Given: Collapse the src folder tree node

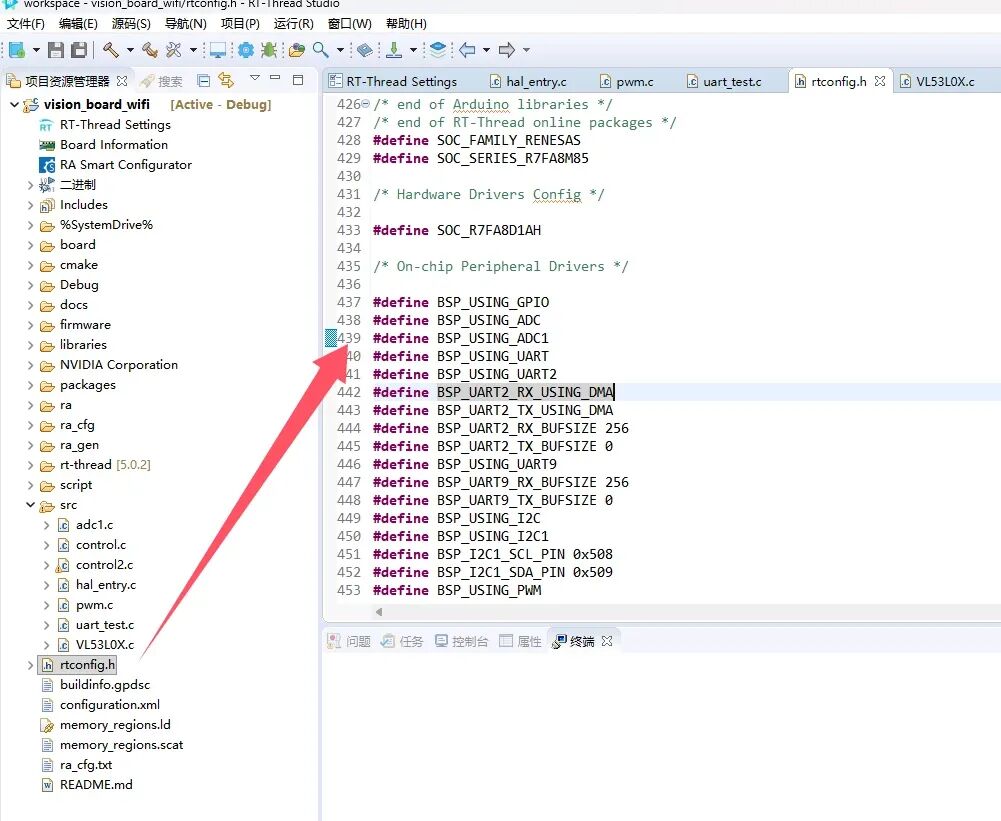Looking at the screenshot, I should point(30,505).
